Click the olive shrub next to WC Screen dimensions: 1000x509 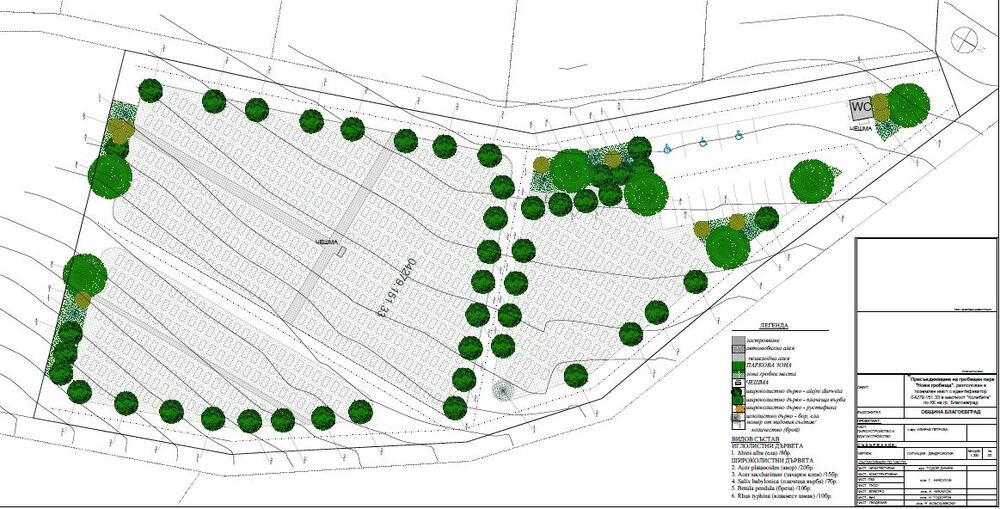tap(881, 106)
